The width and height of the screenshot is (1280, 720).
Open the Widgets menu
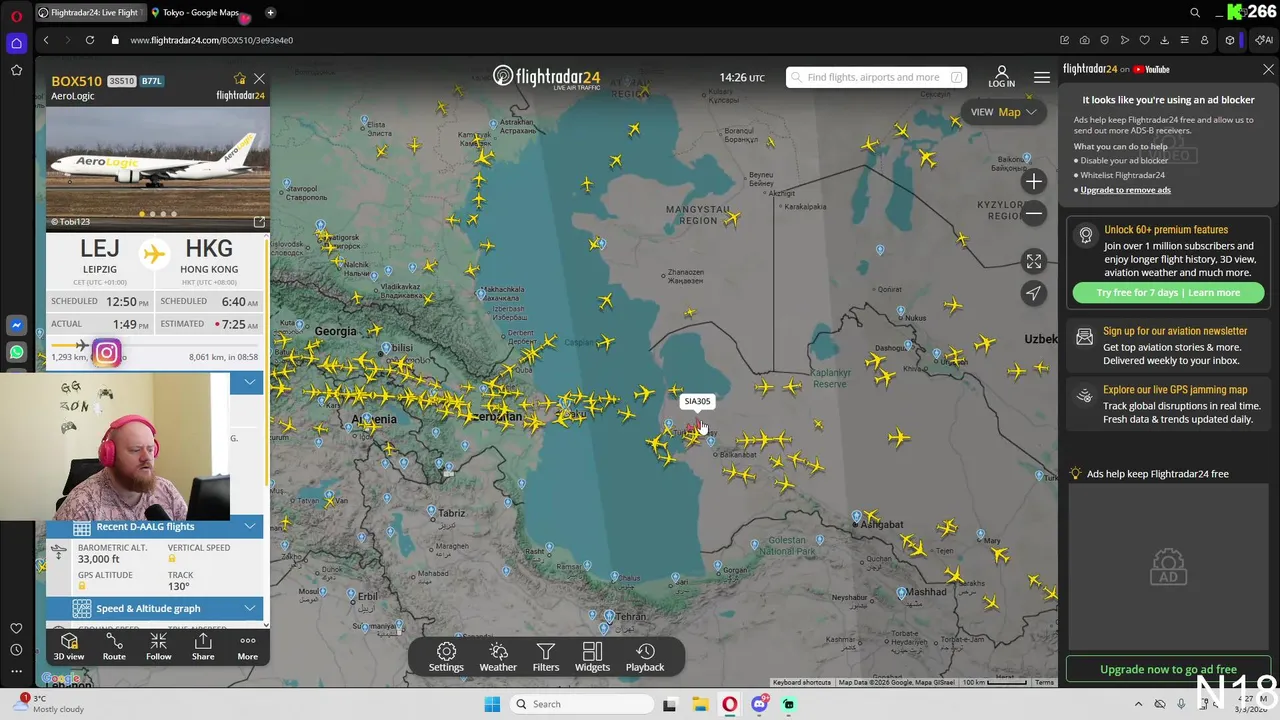[x=592, y=657]
